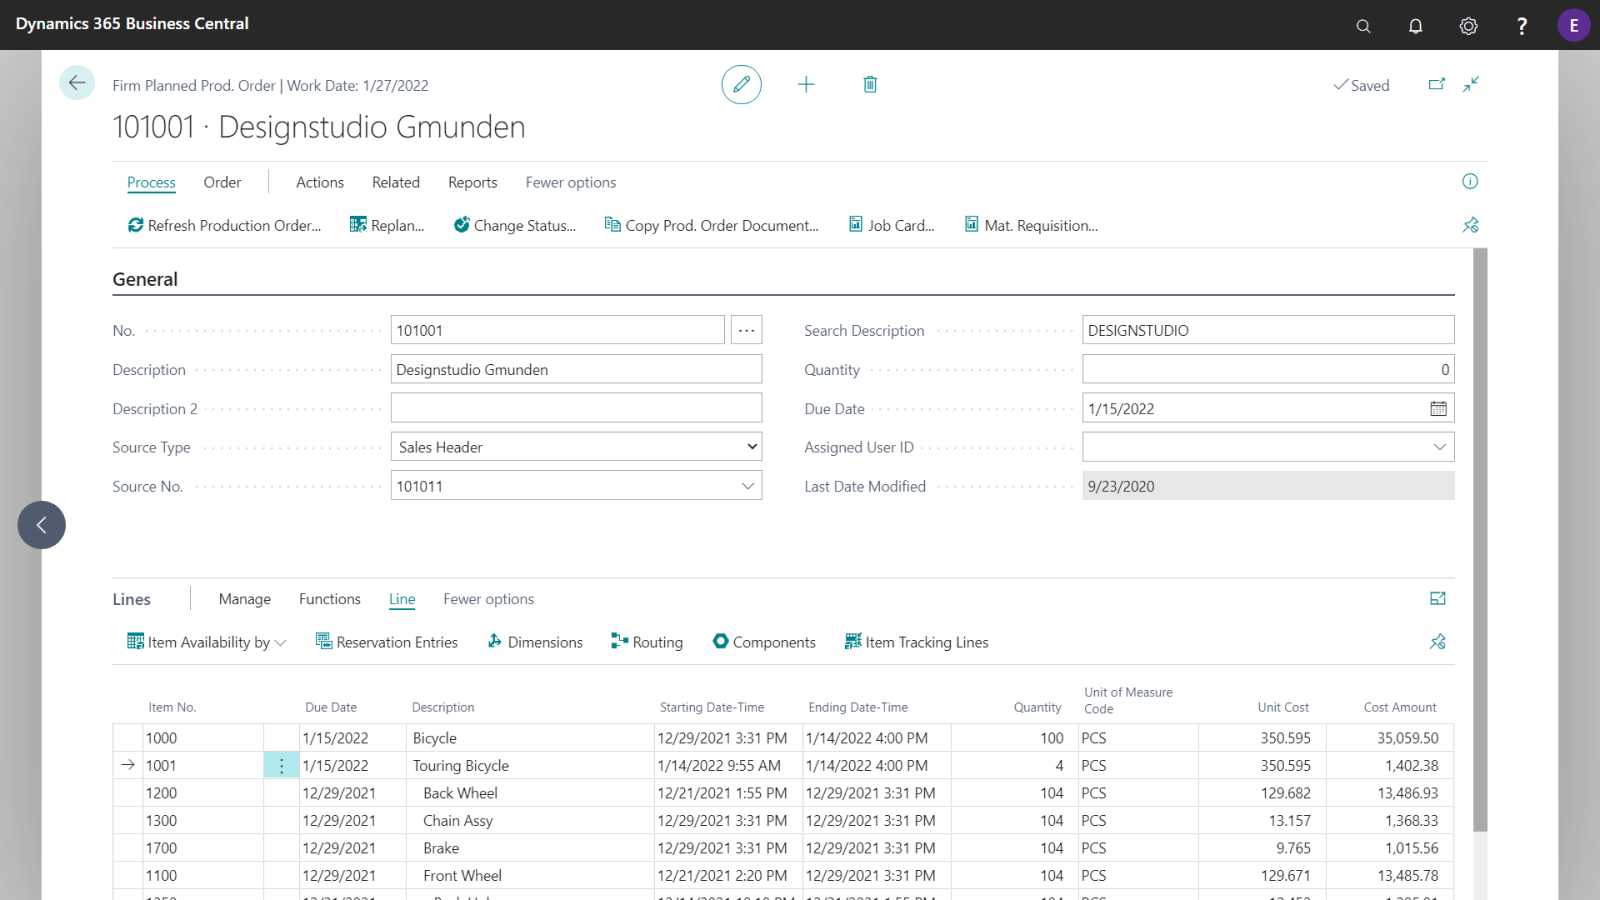1600x900 pixels.
Task: Click the edit pencil icon
Action: 741,84
